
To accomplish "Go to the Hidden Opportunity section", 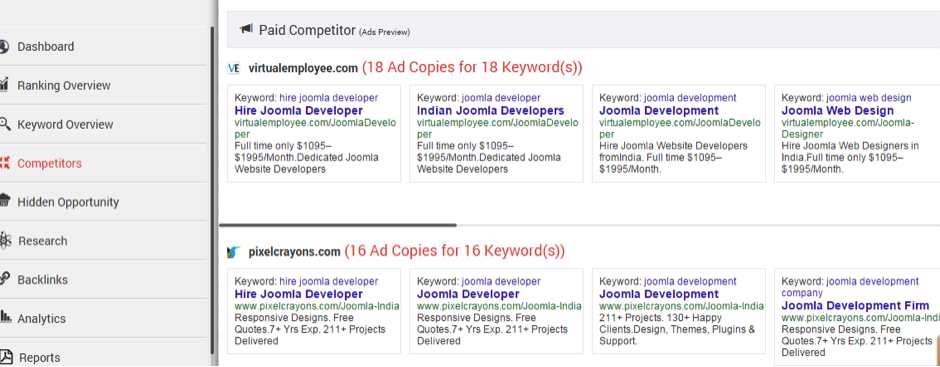I will 68,202.
